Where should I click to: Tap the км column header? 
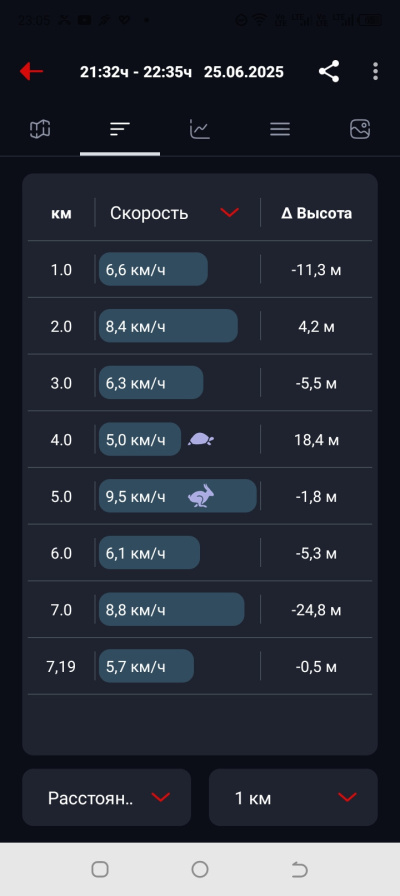(61, 213)
